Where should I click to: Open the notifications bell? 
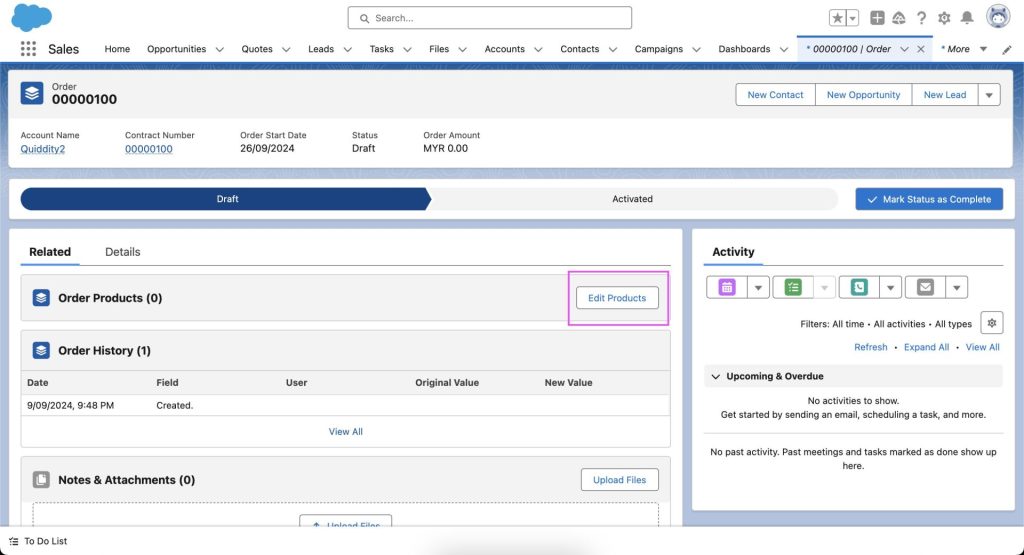pos(967,18)
